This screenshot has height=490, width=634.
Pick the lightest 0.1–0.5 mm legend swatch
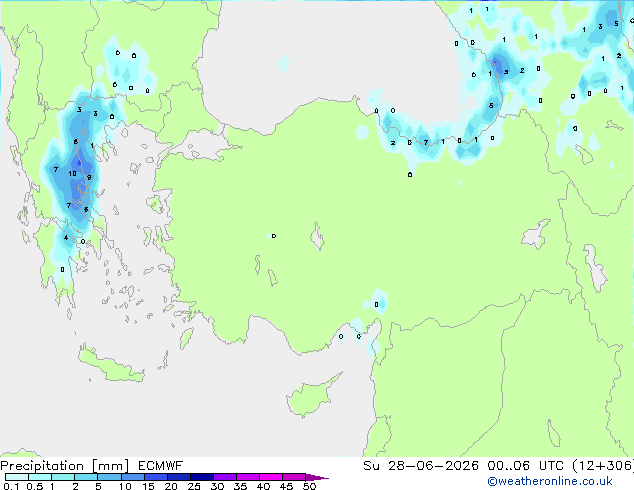pos(17,477)
